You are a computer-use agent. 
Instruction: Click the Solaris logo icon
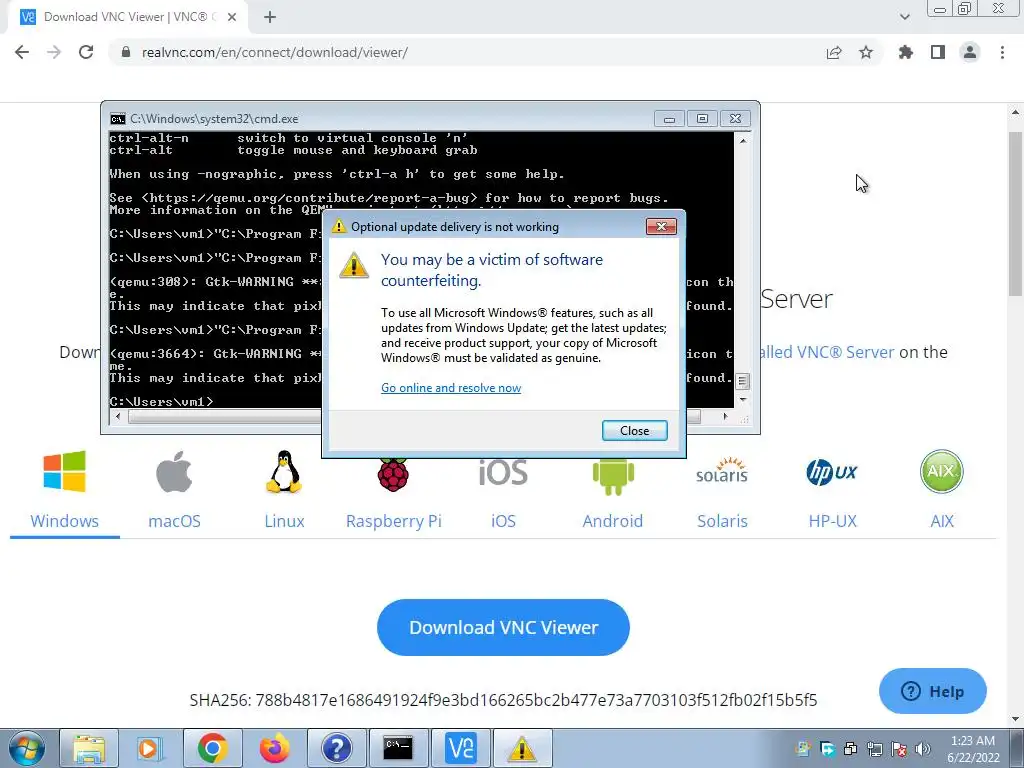click(722, 471)
